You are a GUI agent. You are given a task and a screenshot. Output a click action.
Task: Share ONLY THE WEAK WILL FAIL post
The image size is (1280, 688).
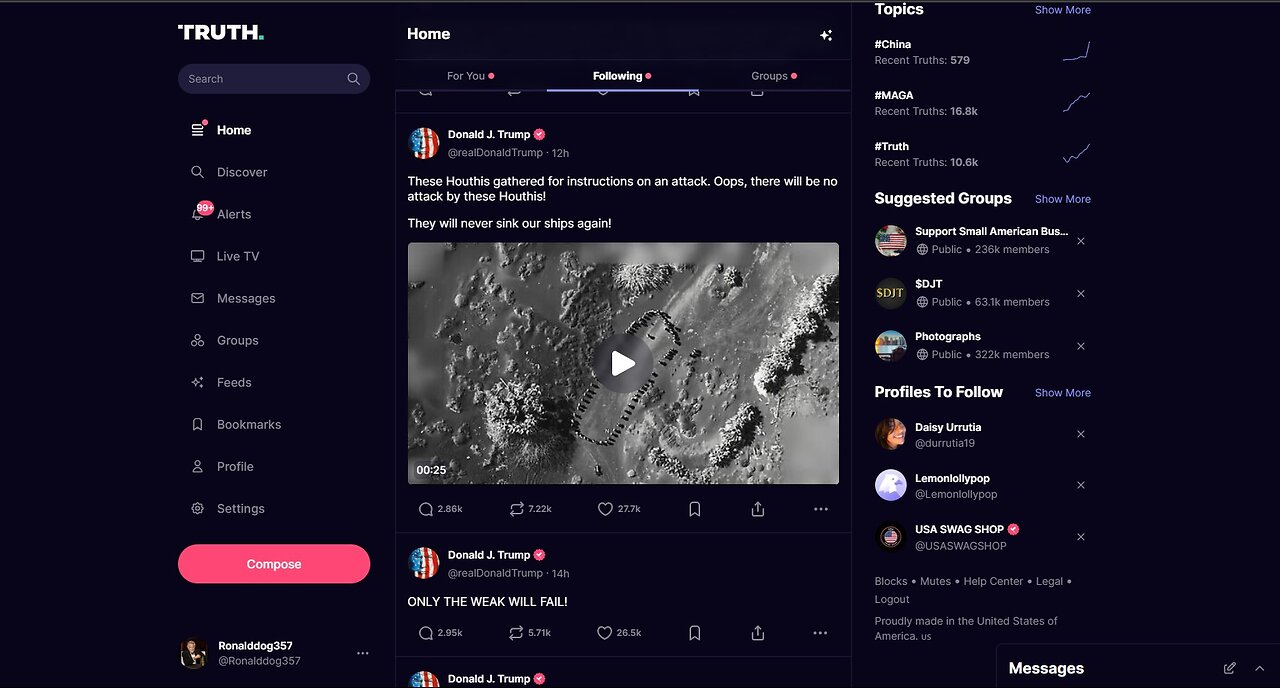click(x=758, y=633)
